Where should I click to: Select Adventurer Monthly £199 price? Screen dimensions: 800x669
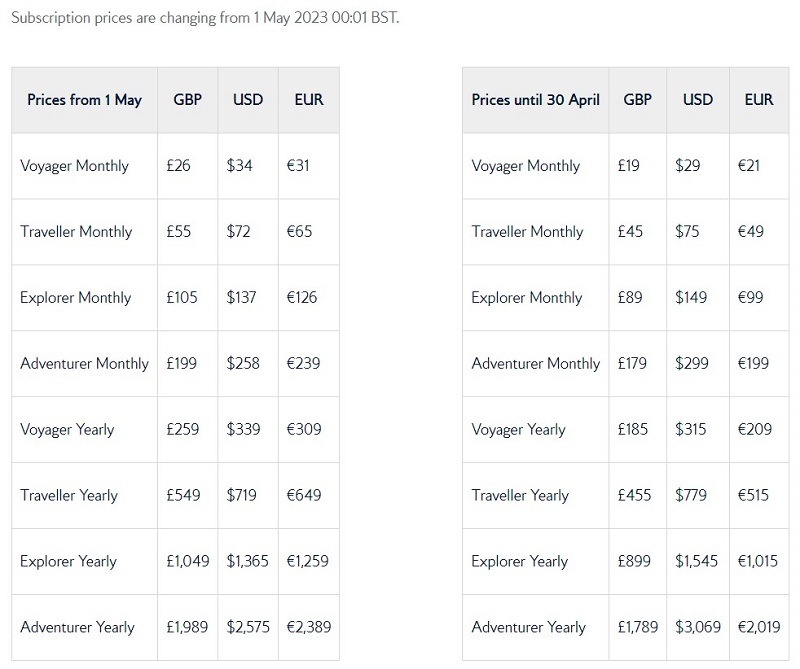(182, 363)
